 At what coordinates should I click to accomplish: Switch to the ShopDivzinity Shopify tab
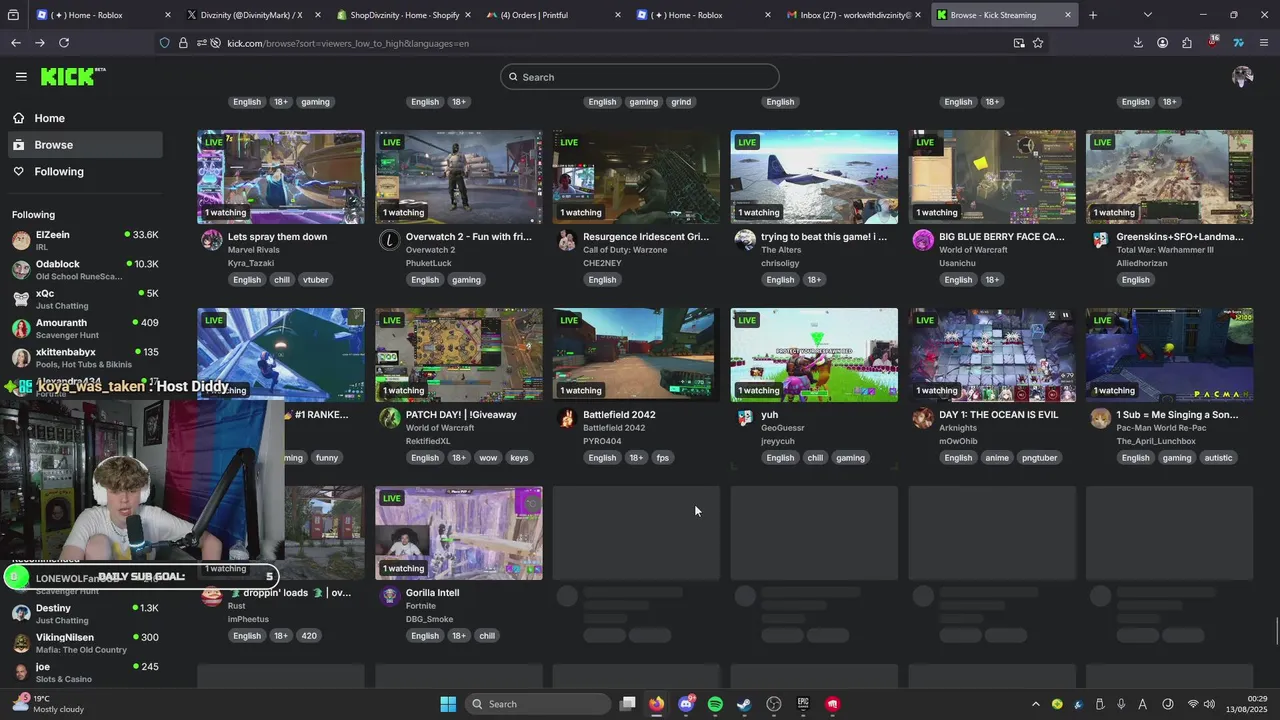coord(402,15)
